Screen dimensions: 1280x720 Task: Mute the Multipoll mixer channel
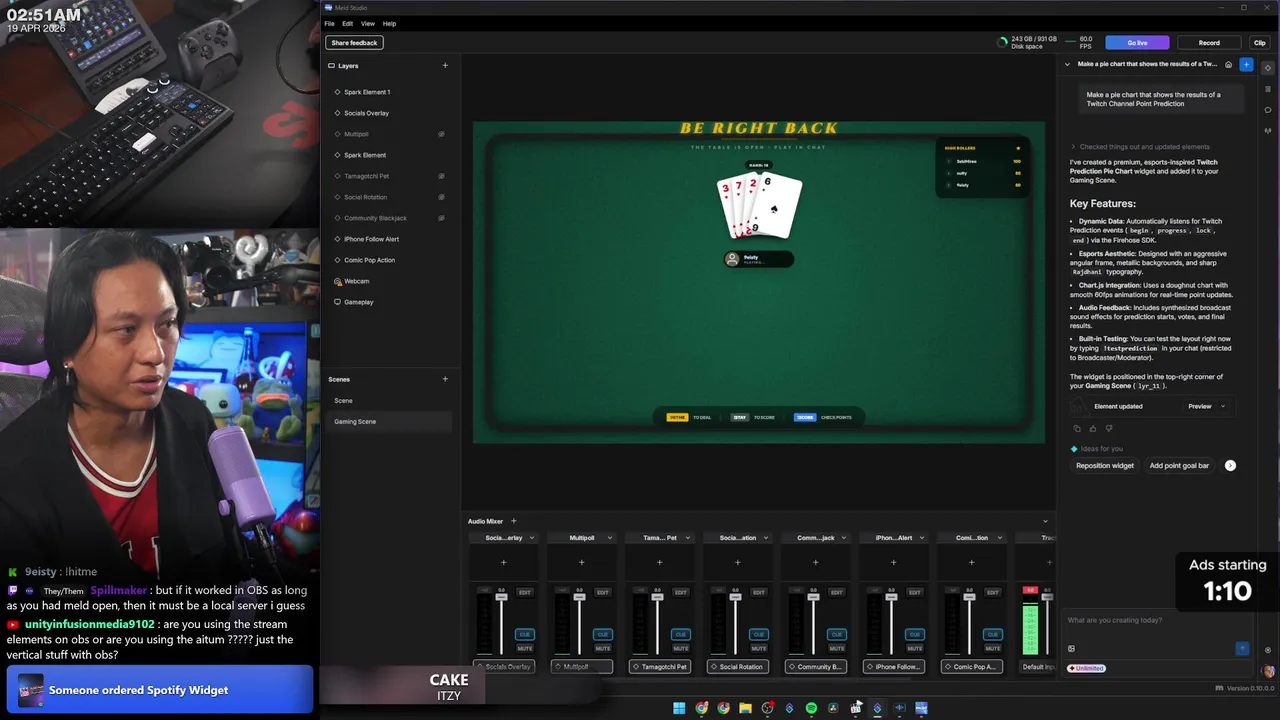click(x=602, y=648)
